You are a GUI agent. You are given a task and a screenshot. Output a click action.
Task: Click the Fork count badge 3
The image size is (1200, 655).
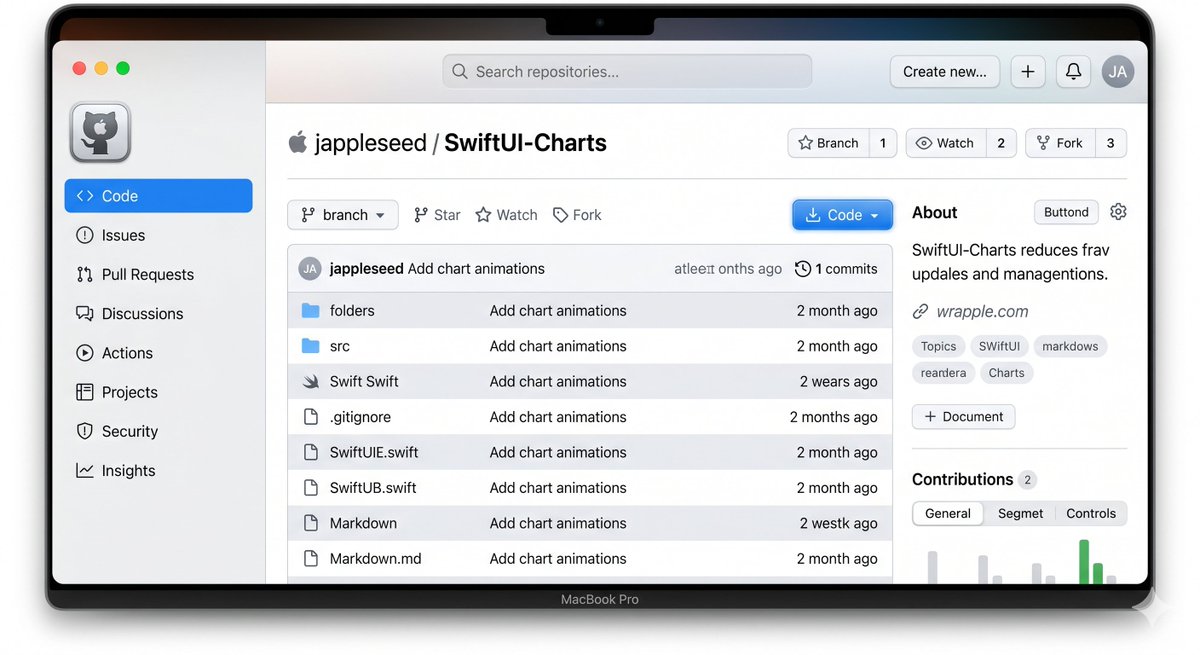(x=1111, y=143)
